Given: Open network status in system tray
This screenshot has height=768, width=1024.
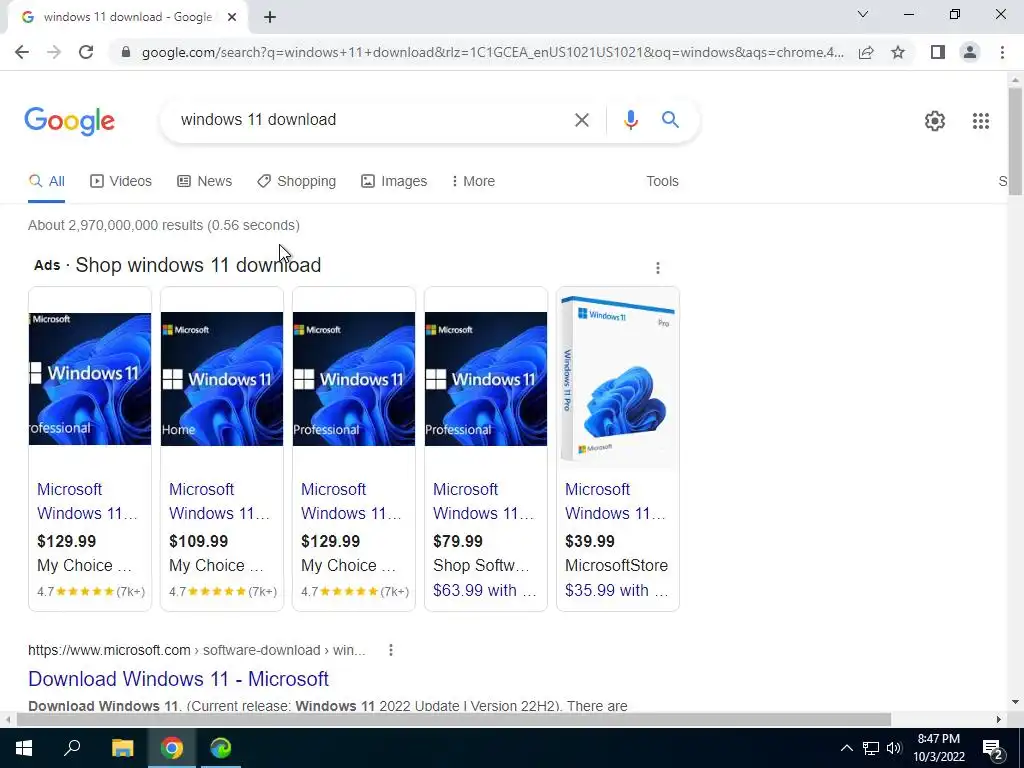Looking at the screenshot, I should pos(871,748).
